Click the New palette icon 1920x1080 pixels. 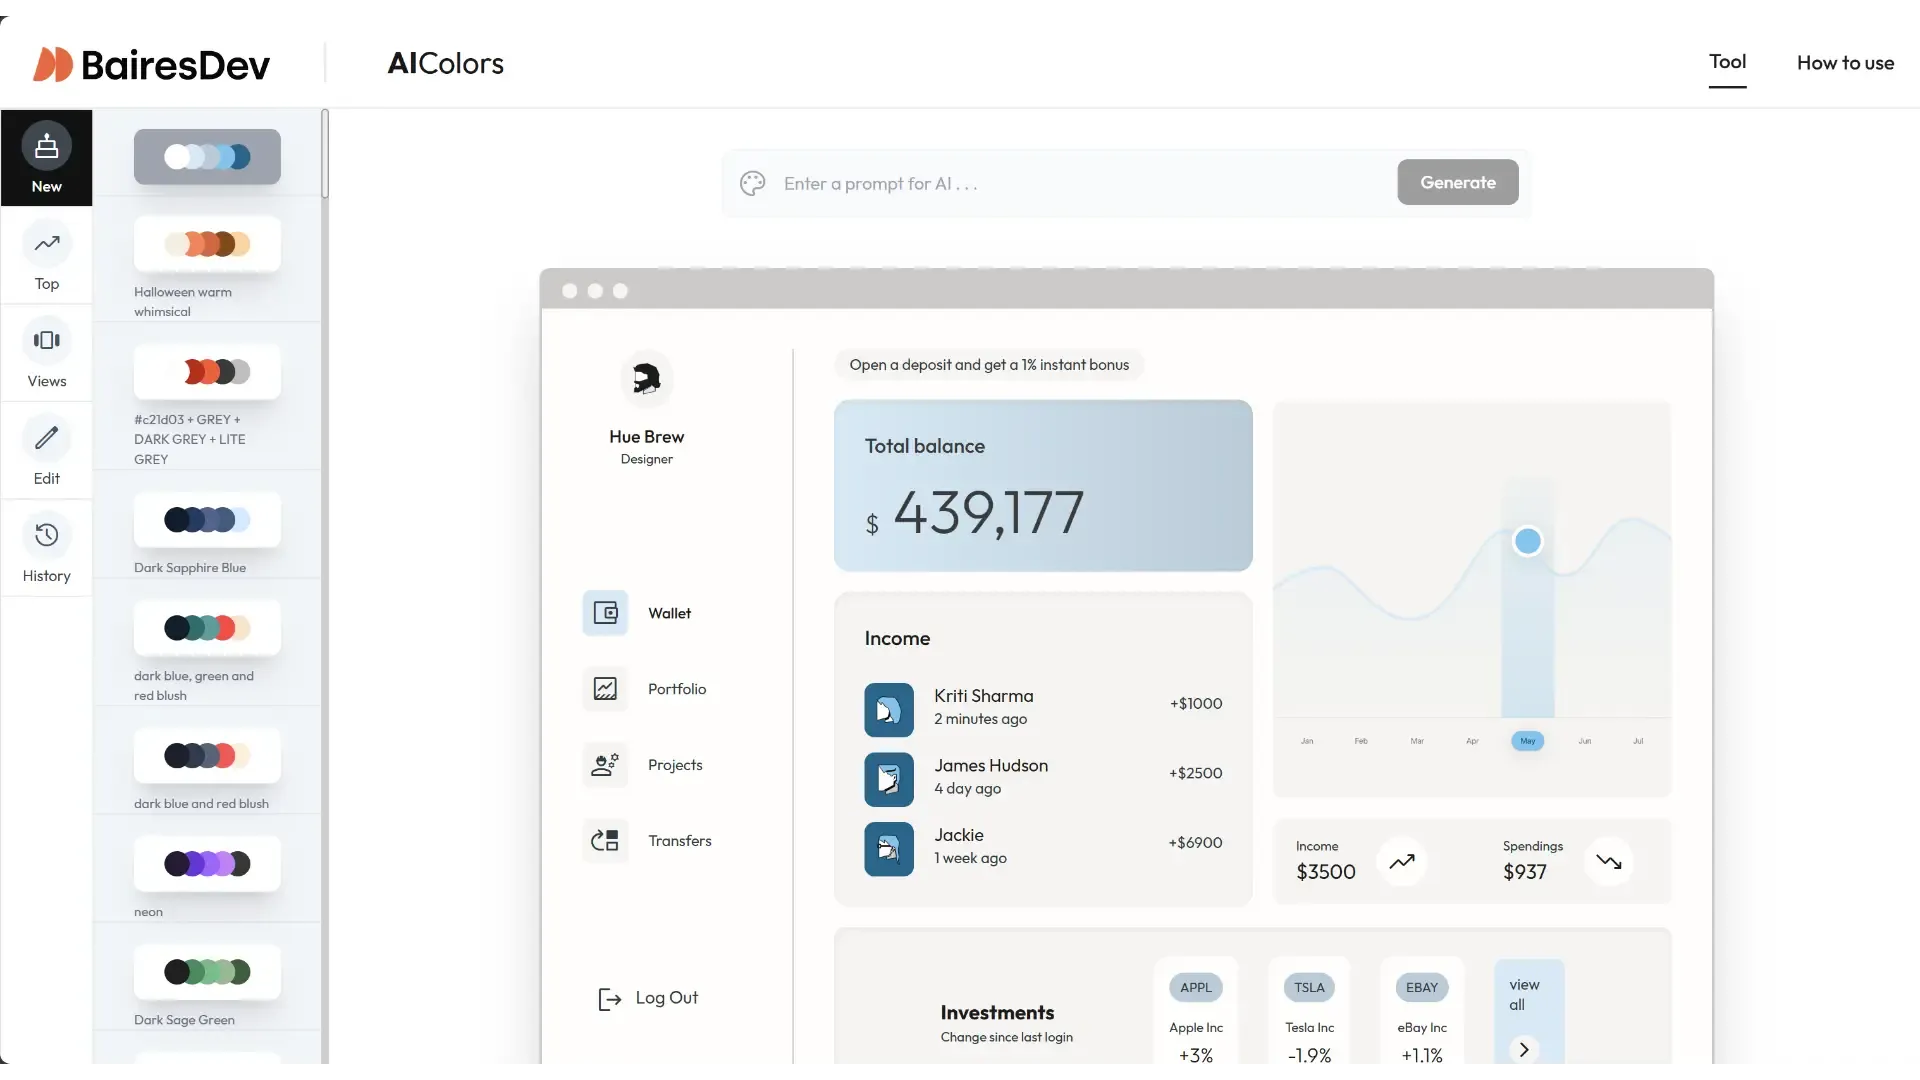46,147
